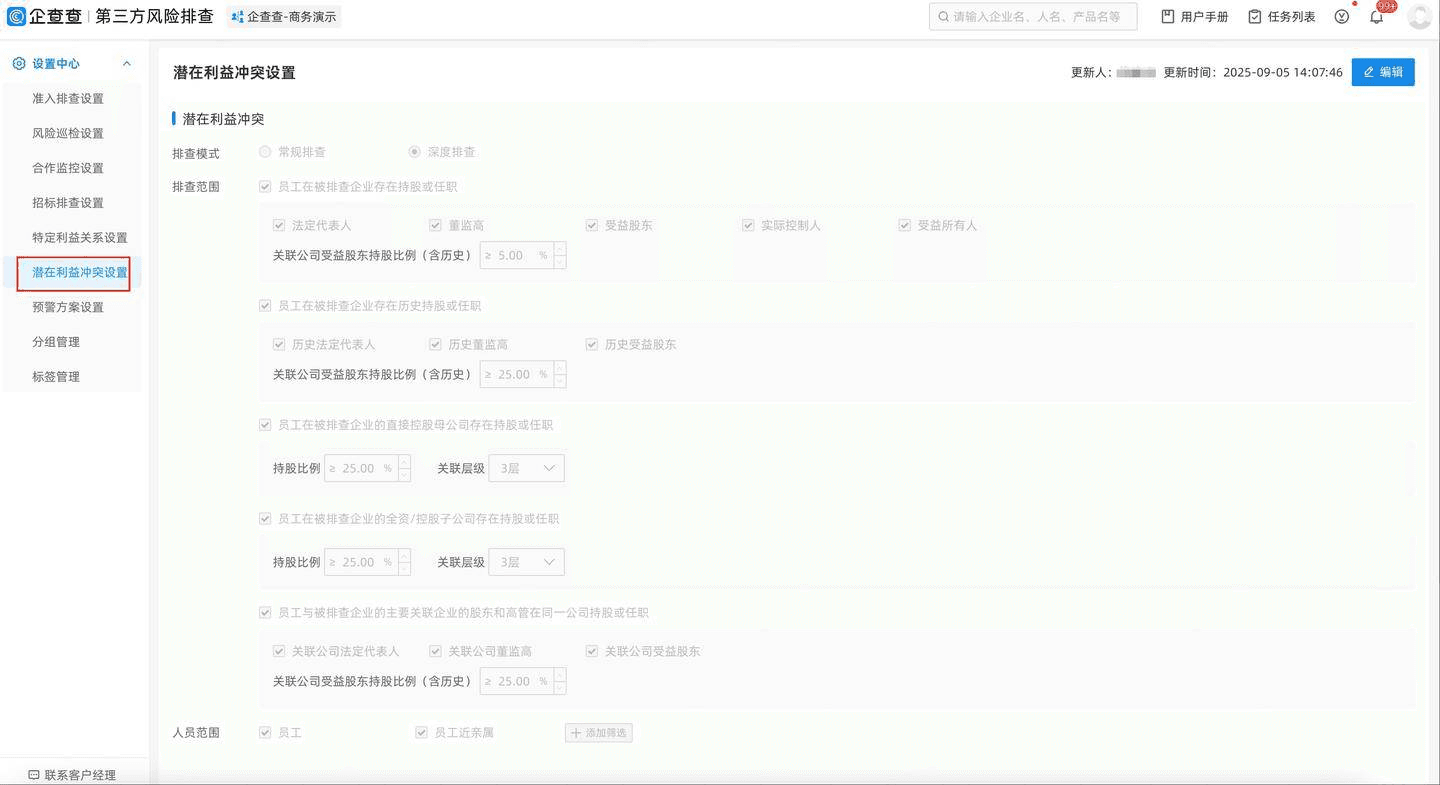Focus the company name search box

click(1033, 17)
